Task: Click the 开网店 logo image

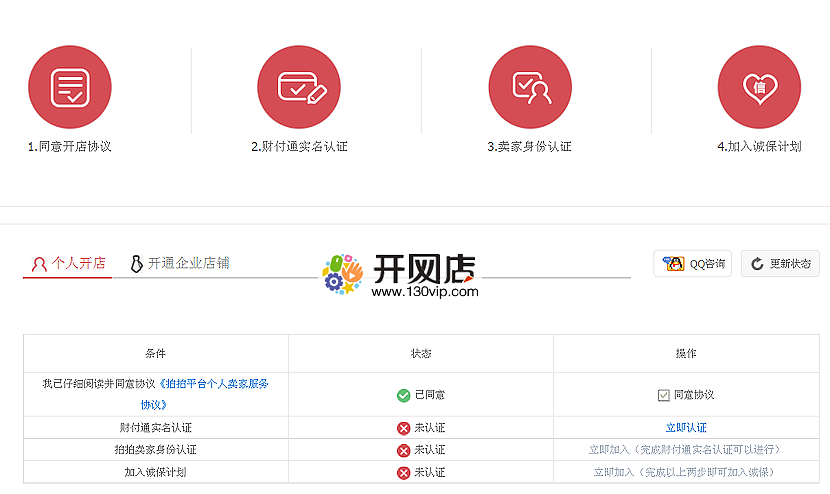Action: coord(400,275)
